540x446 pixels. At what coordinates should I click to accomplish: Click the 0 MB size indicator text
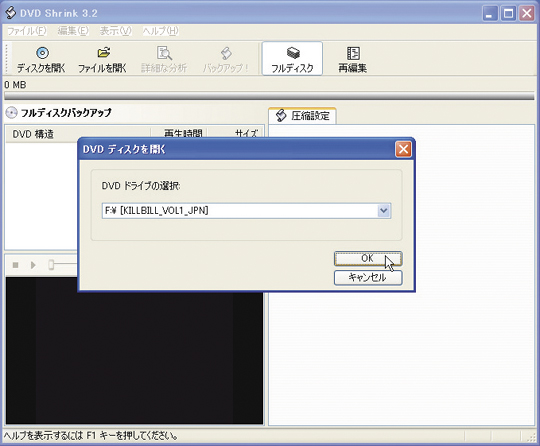point(15,85)
